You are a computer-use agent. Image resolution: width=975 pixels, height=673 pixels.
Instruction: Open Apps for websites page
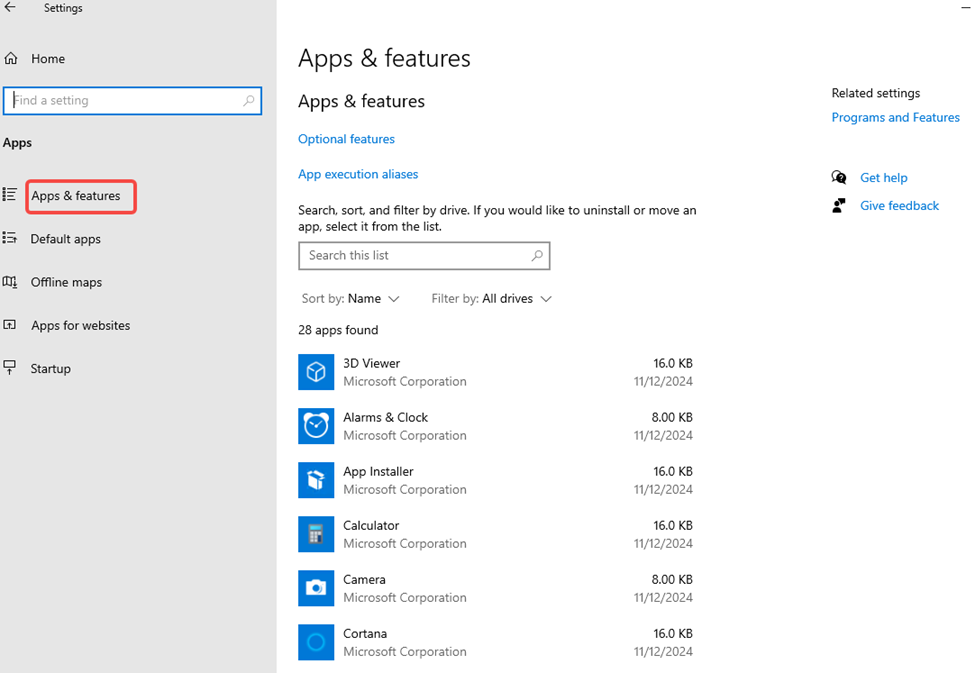point(80,325)
